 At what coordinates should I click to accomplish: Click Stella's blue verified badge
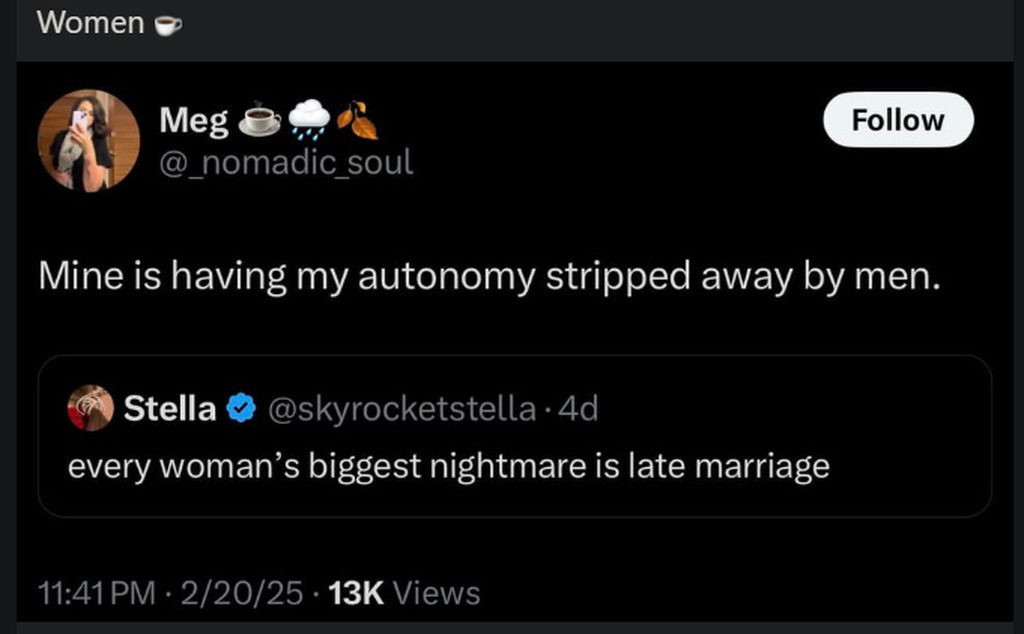coord(240,408)
